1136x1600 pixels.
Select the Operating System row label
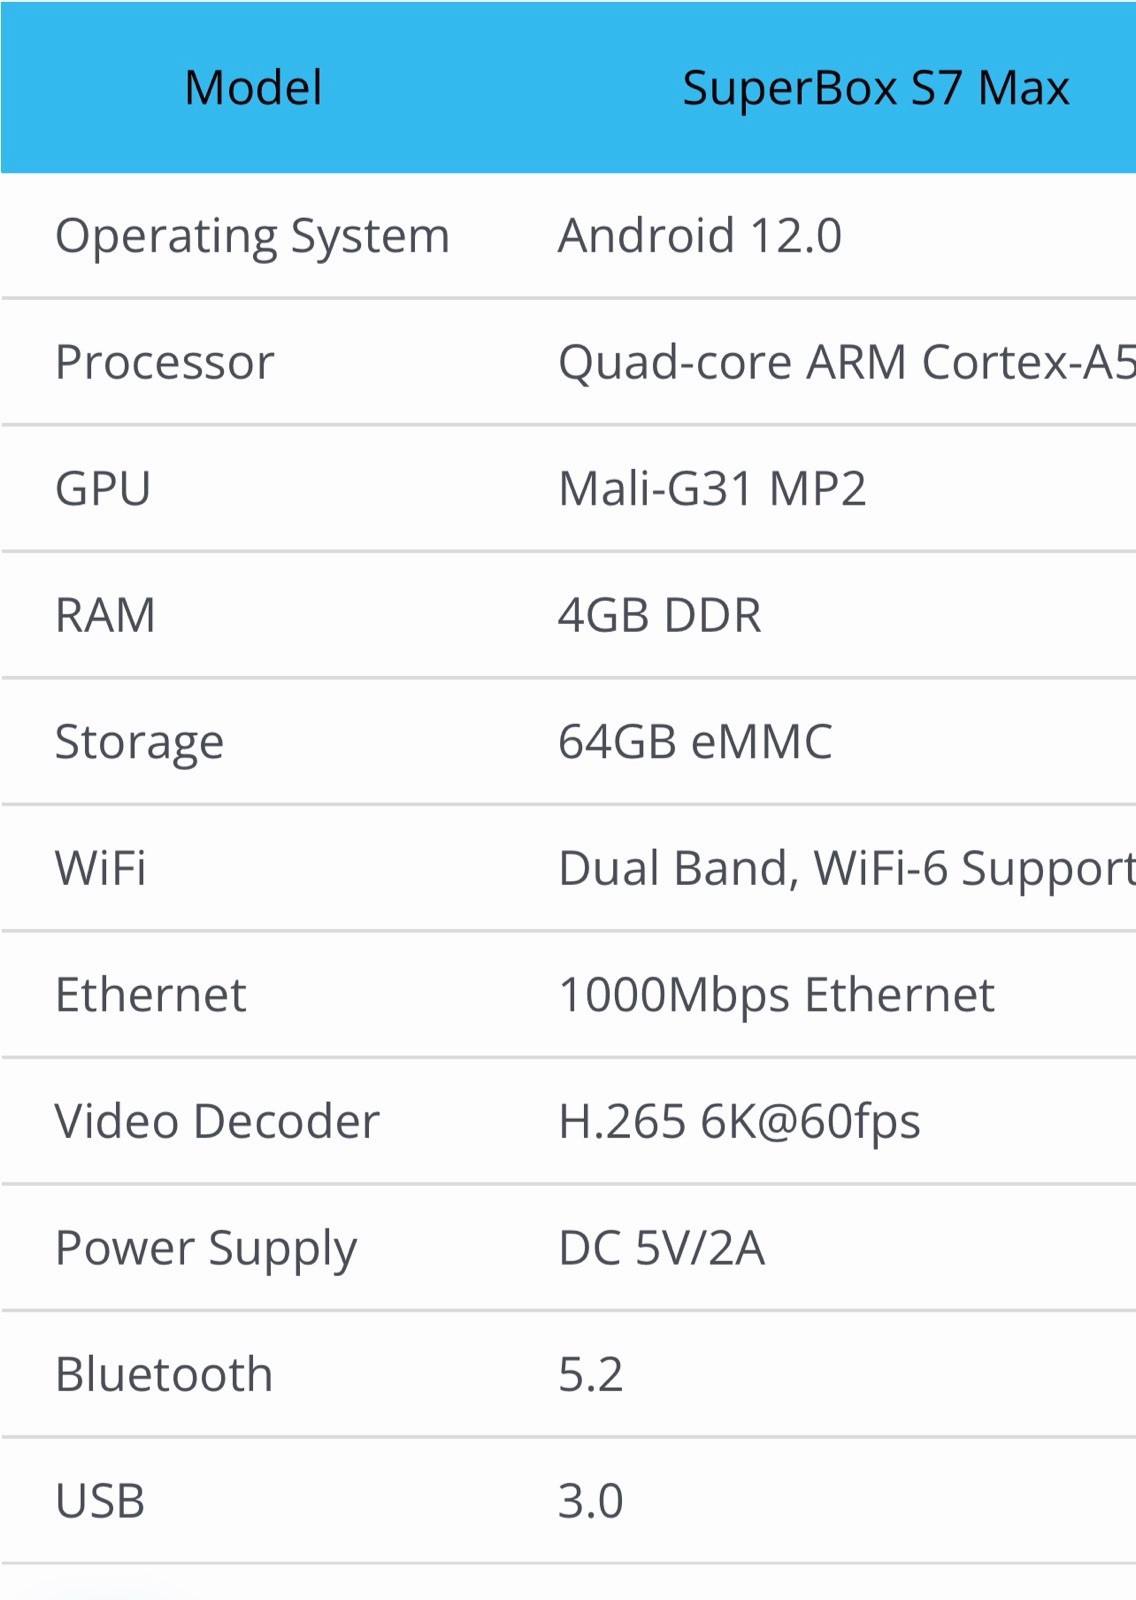[x=252, y=237]
